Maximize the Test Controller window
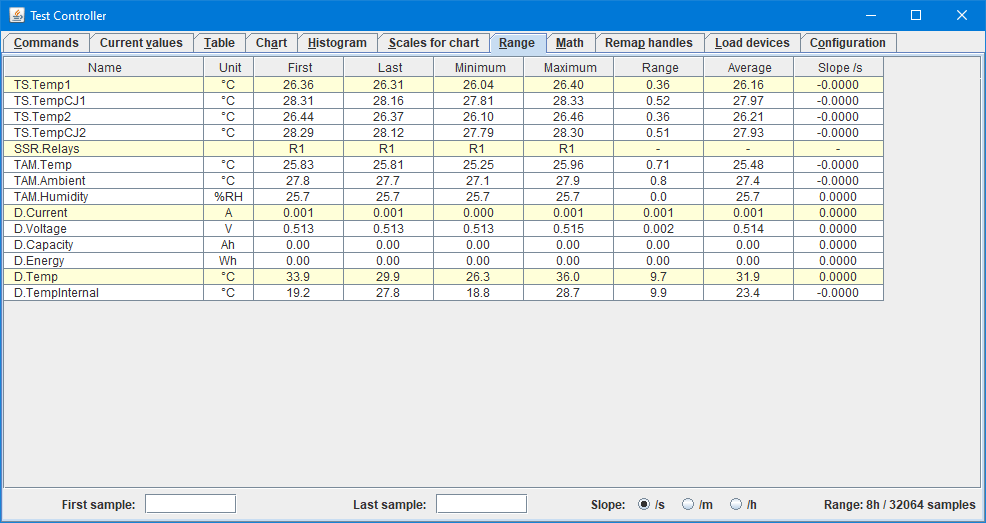 pos(916,15)
